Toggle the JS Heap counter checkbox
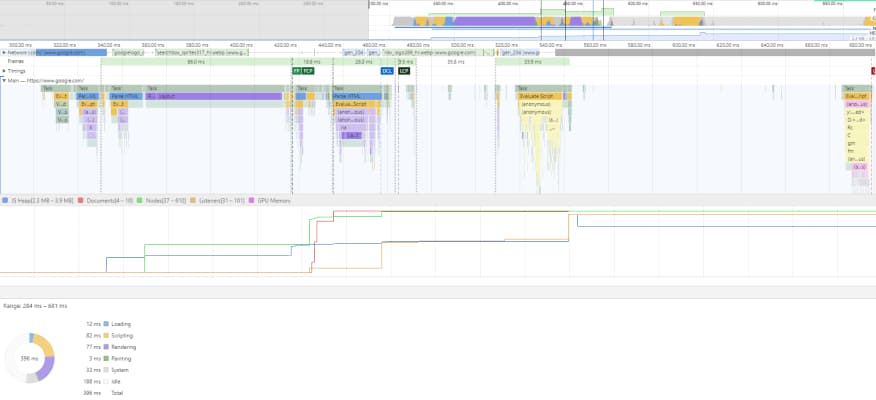This screenshot has height=400, width=876. click(5, 200)
